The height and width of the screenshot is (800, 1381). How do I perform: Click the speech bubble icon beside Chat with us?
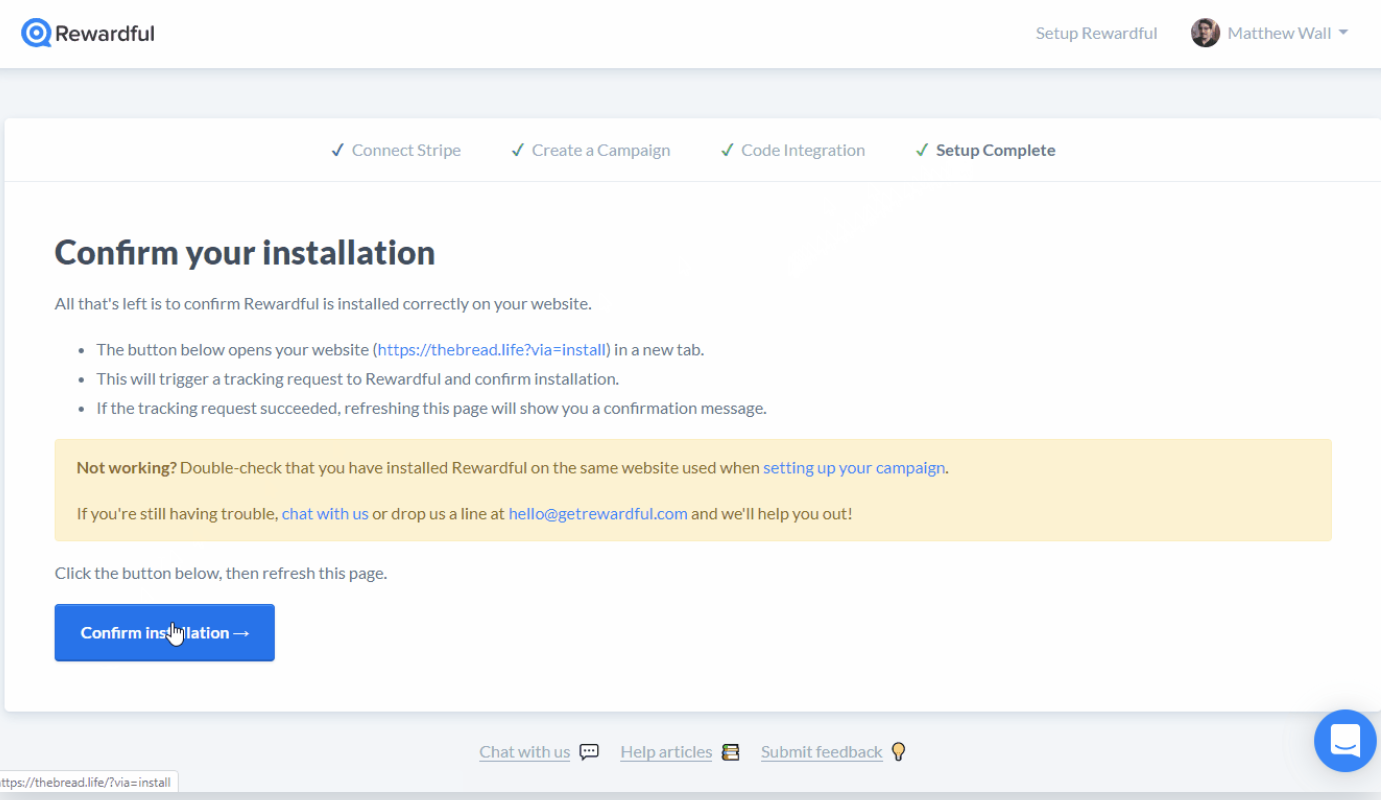pyautogui.click(x=589, y=752)
